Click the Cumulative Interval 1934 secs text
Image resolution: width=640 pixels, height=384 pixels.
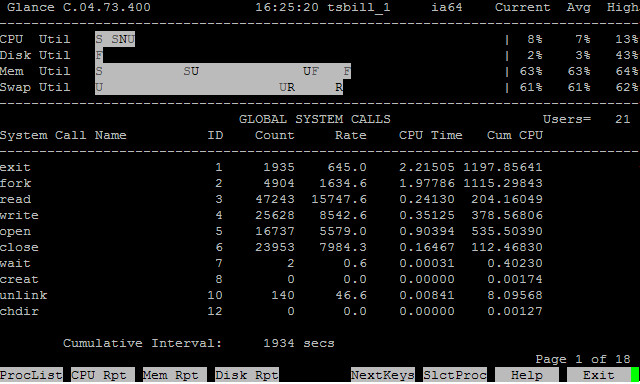(x=199, y=343)
